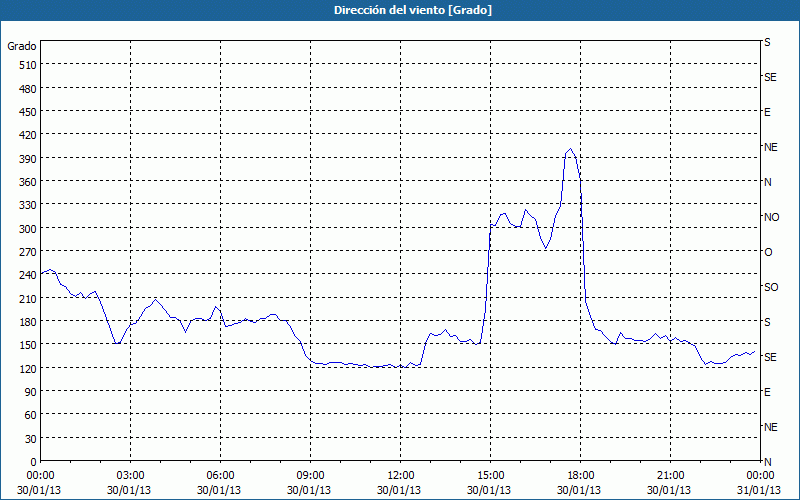This screenshot has height=500, width=800.
Task: Select the 30 degree axis label
Action: [31, 439]
